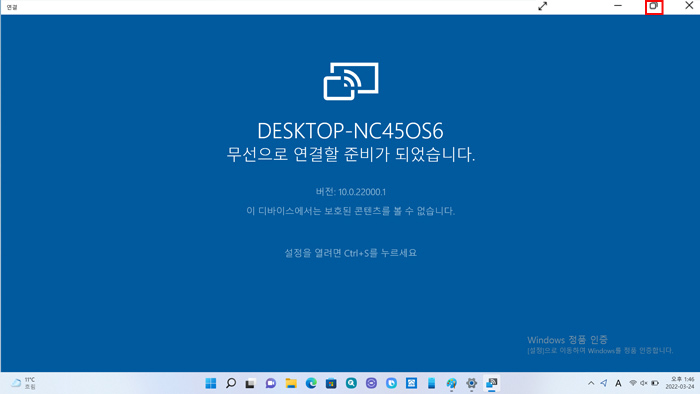
Task: Click the Ctrl+S settings hint text
Action: 350,253
